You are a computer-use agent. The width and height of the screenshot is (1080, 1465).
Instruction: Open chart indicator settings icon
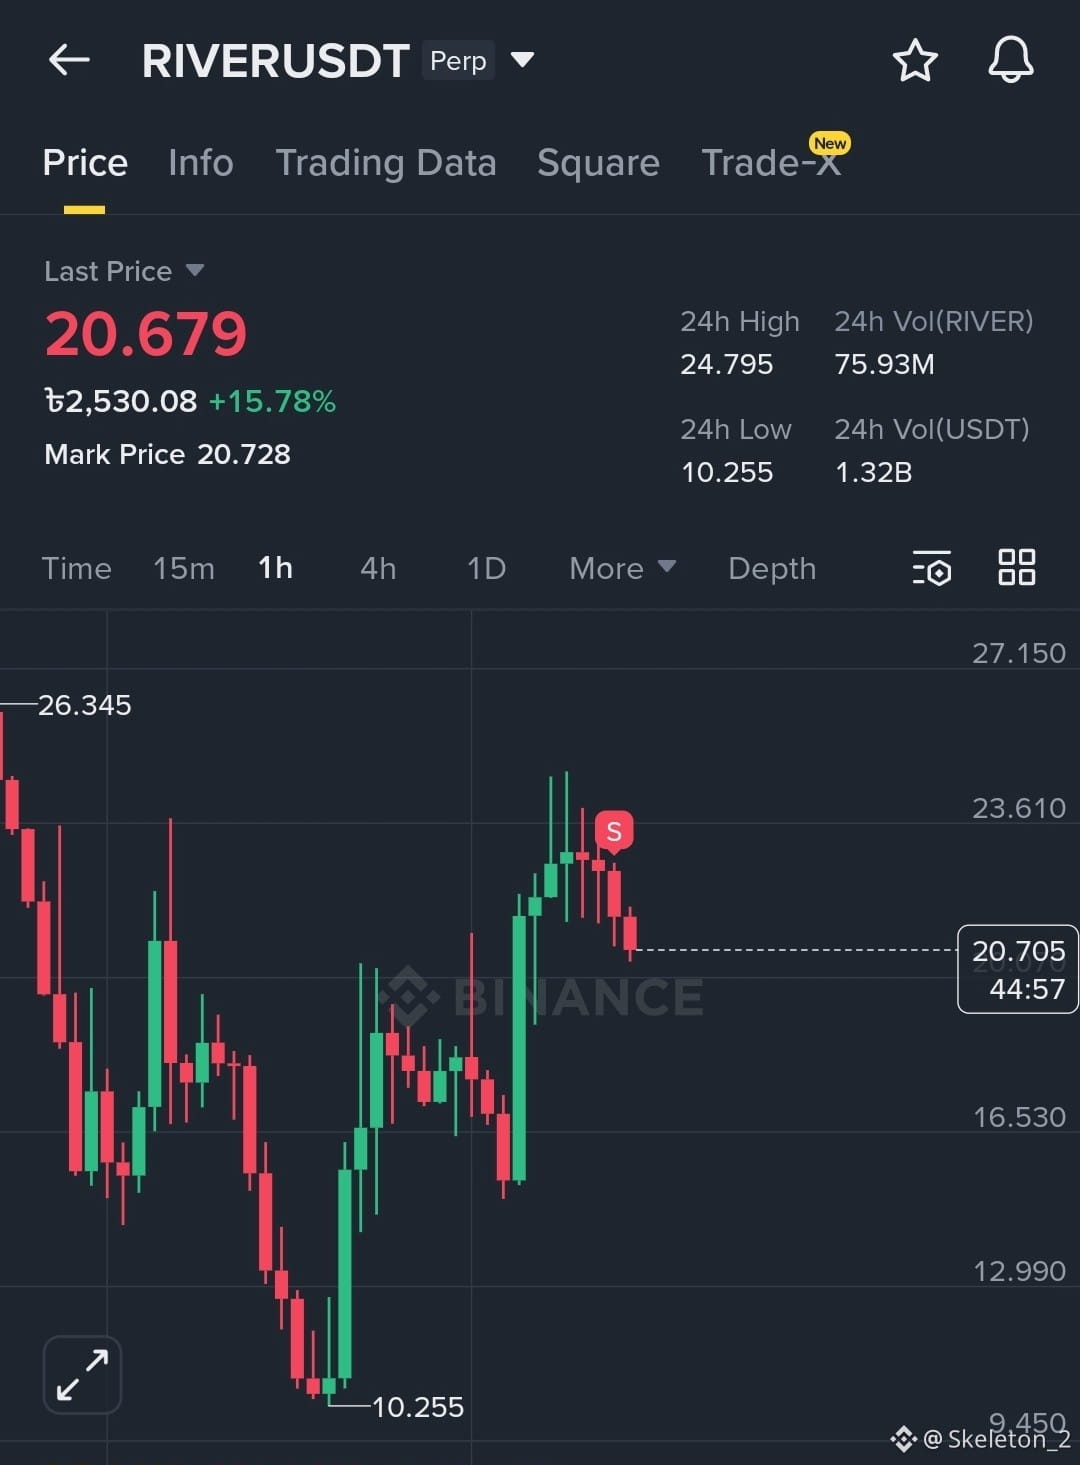pyautogui.click(x=932, y=568)
